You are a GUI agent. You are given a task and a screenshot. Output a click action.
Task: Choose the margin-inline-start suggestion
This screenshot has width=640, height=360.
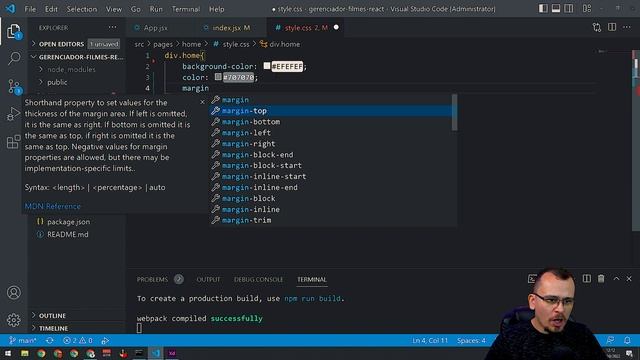click(331, 176)
